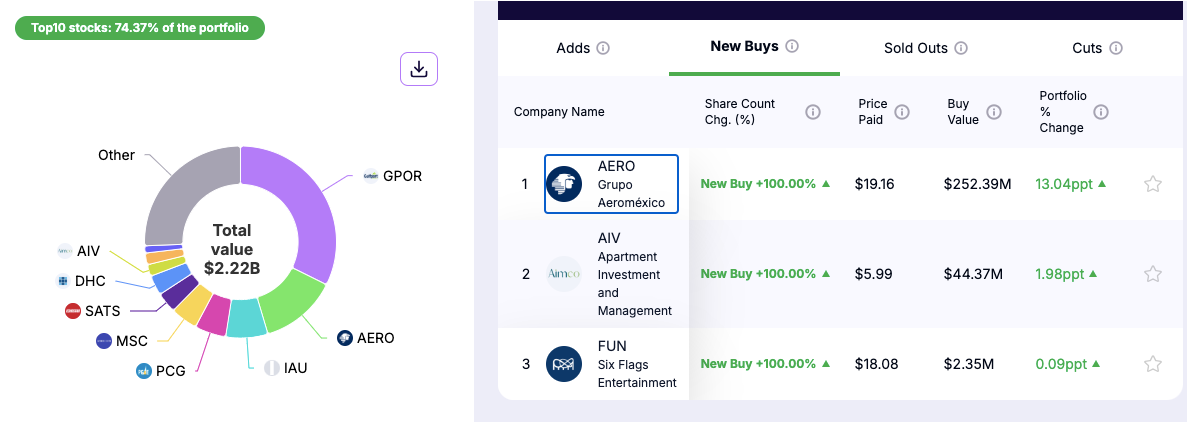Click the SATS label text
The height and width of the screenshot is (422, 1187).
(x=103, y=311)
